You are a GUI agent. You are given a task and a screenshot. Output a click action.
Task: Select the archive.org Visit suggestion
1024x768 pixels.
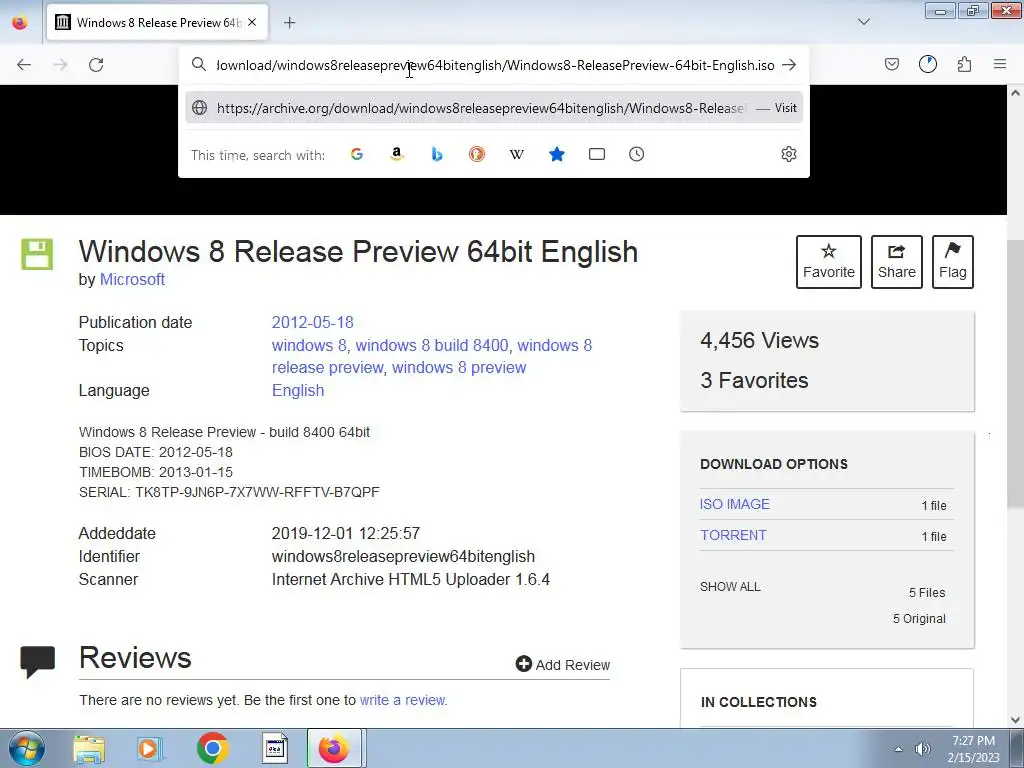pos(494,108)
